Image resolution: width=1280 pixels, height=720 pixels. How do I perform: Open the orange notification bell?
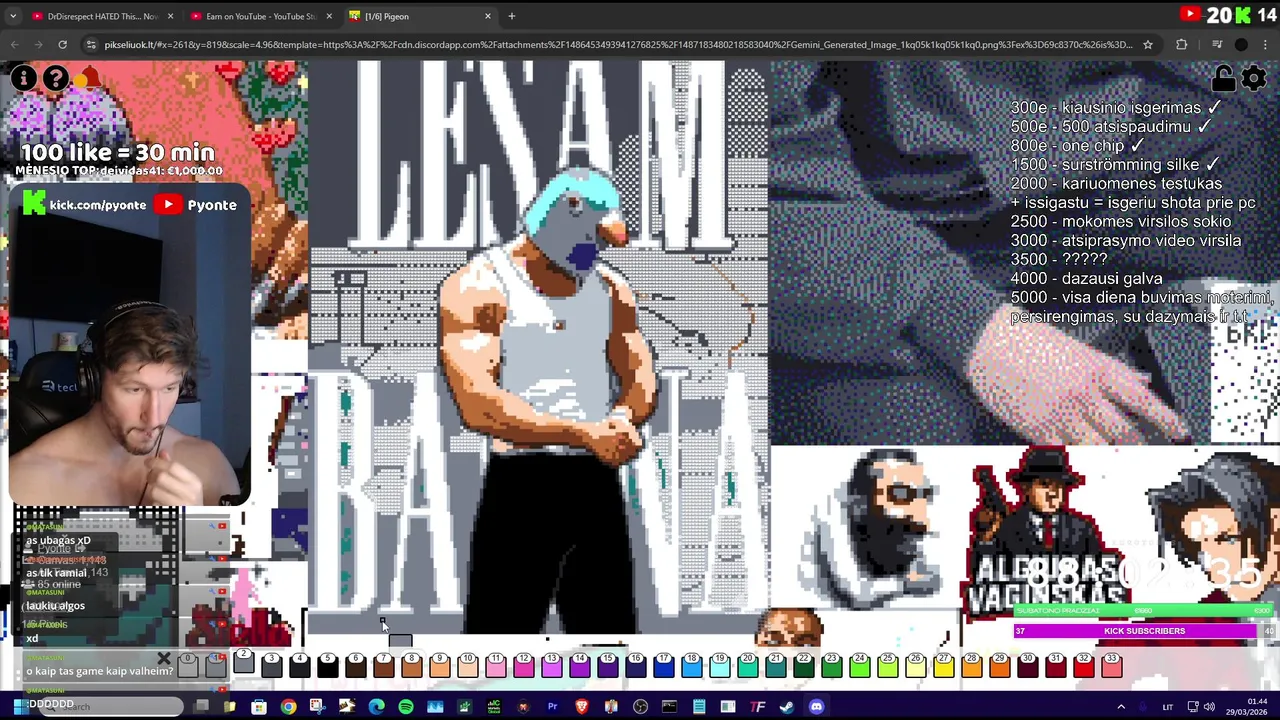tap(89, 78)
